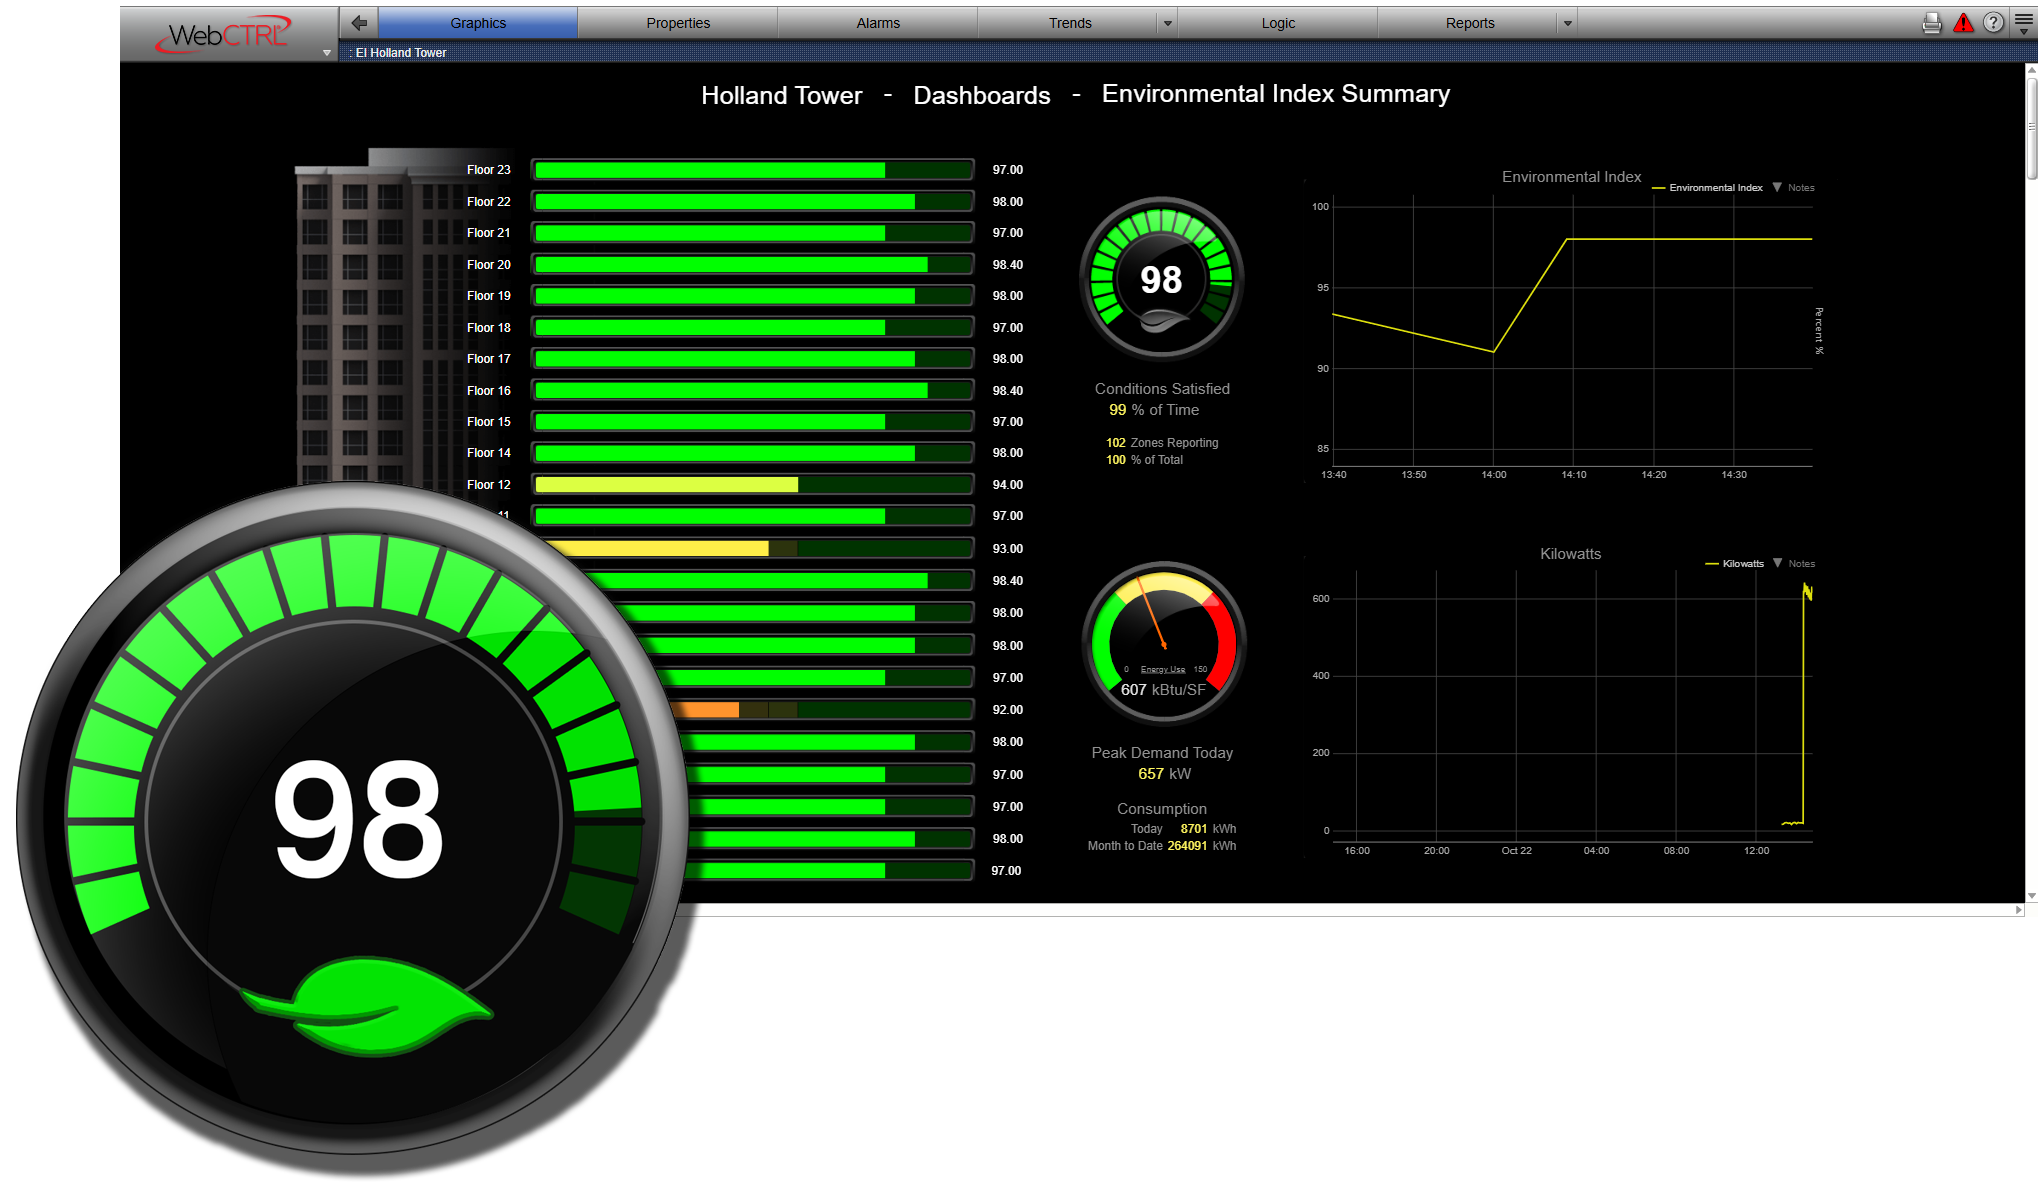Expand dropdown below WebCTRL logo
This screenshot has width=2043, height=1201.
click(327, 53)
